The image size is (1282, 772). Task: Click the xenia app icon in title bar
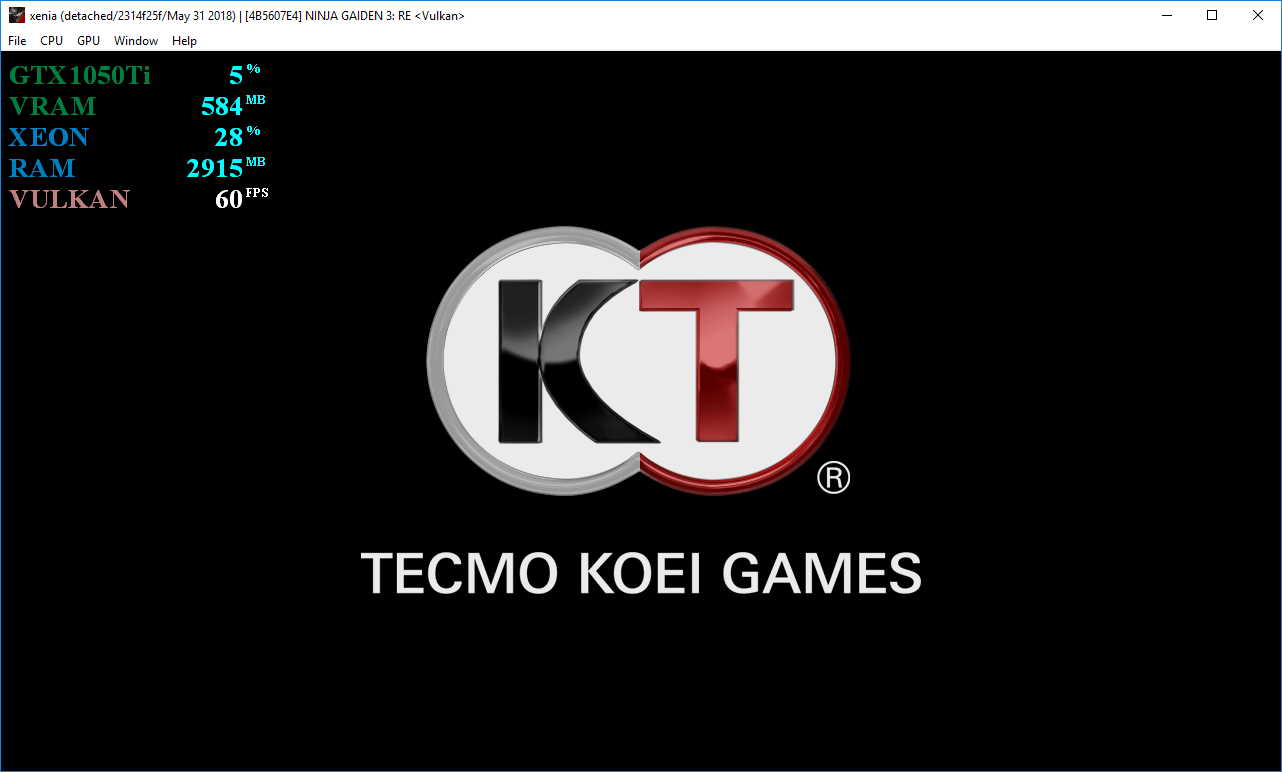coord(16,15)
